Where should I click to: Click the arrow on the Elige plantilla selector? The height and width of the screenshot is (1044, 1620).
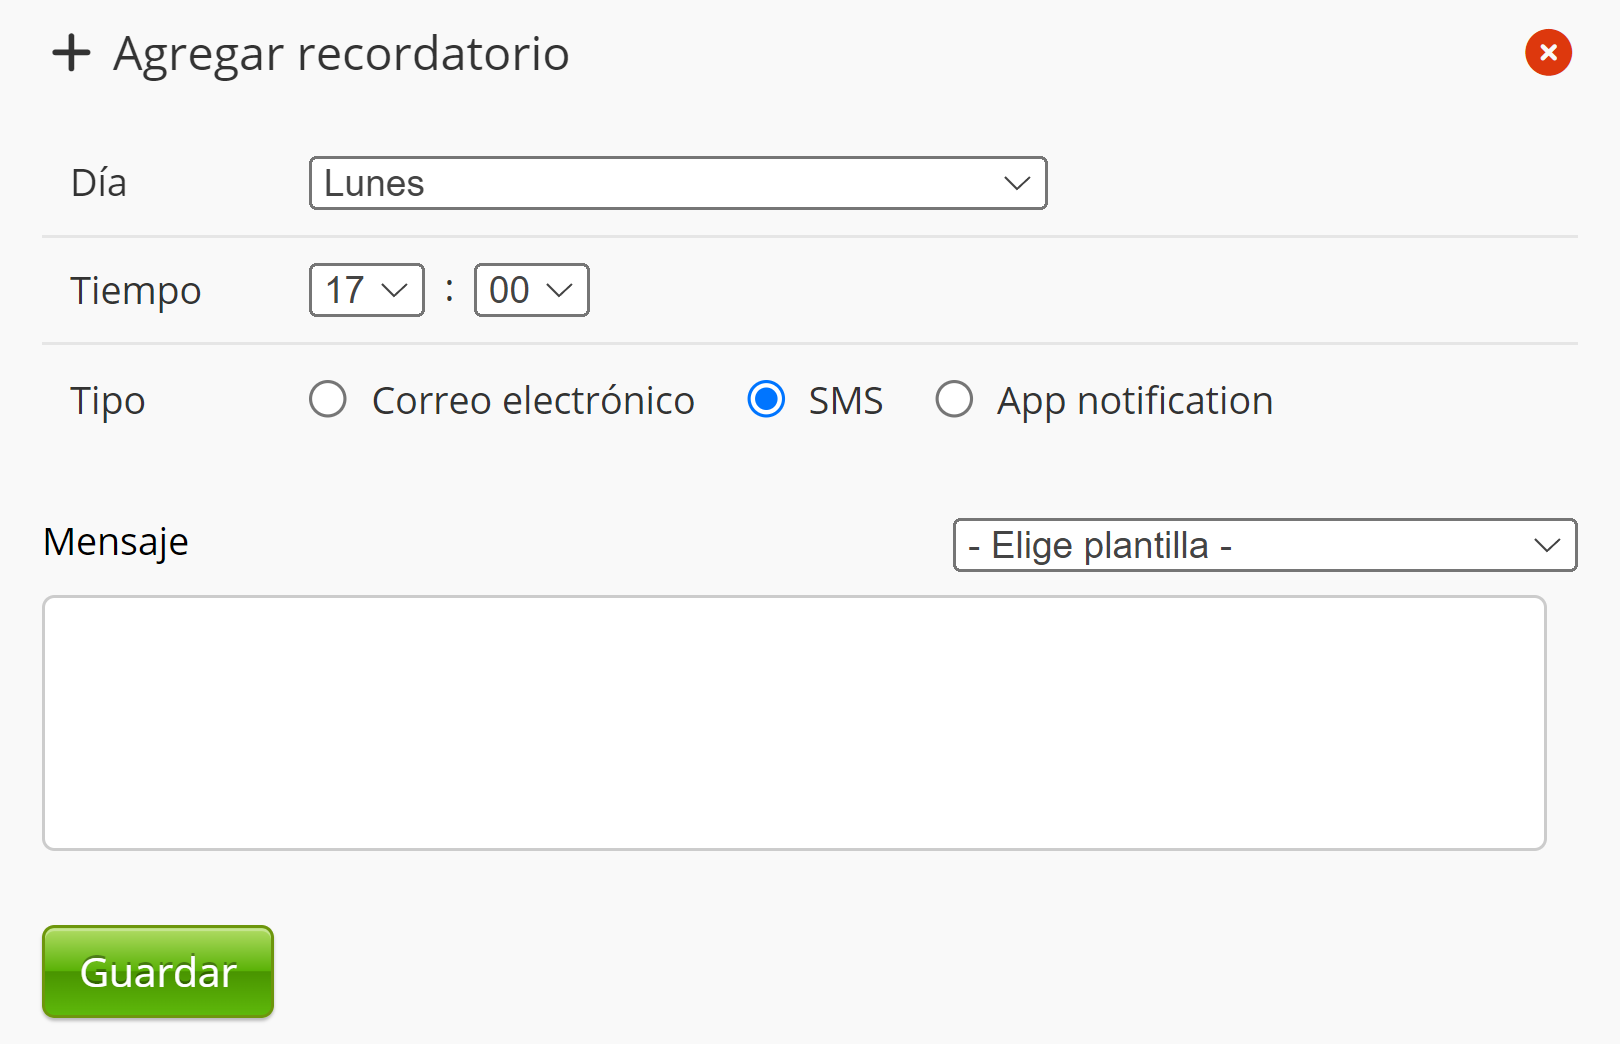point(1546,545)
